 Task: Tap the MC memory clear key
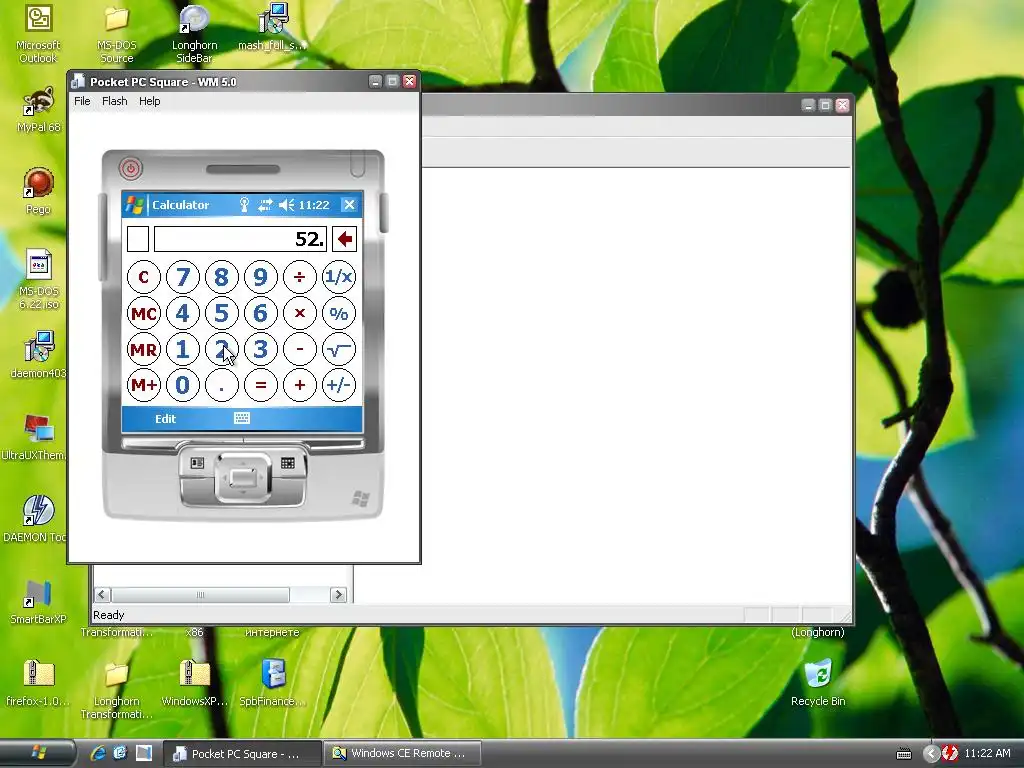[x=143, y=313]
